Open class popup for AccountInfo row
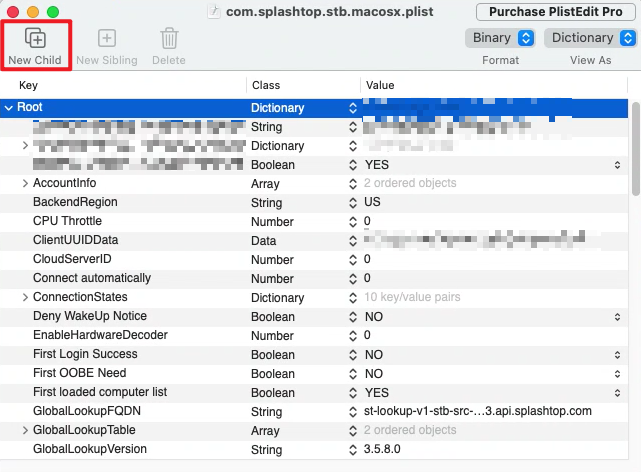The width and height of the screenshot is (641, 472). pyautogui.click(x=353, y=183)
